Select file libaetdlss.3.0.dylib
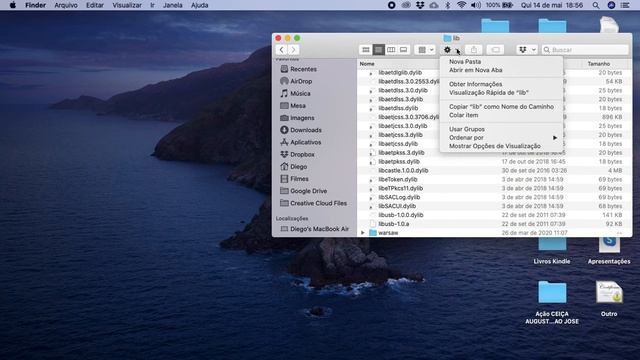 [403, 90]
